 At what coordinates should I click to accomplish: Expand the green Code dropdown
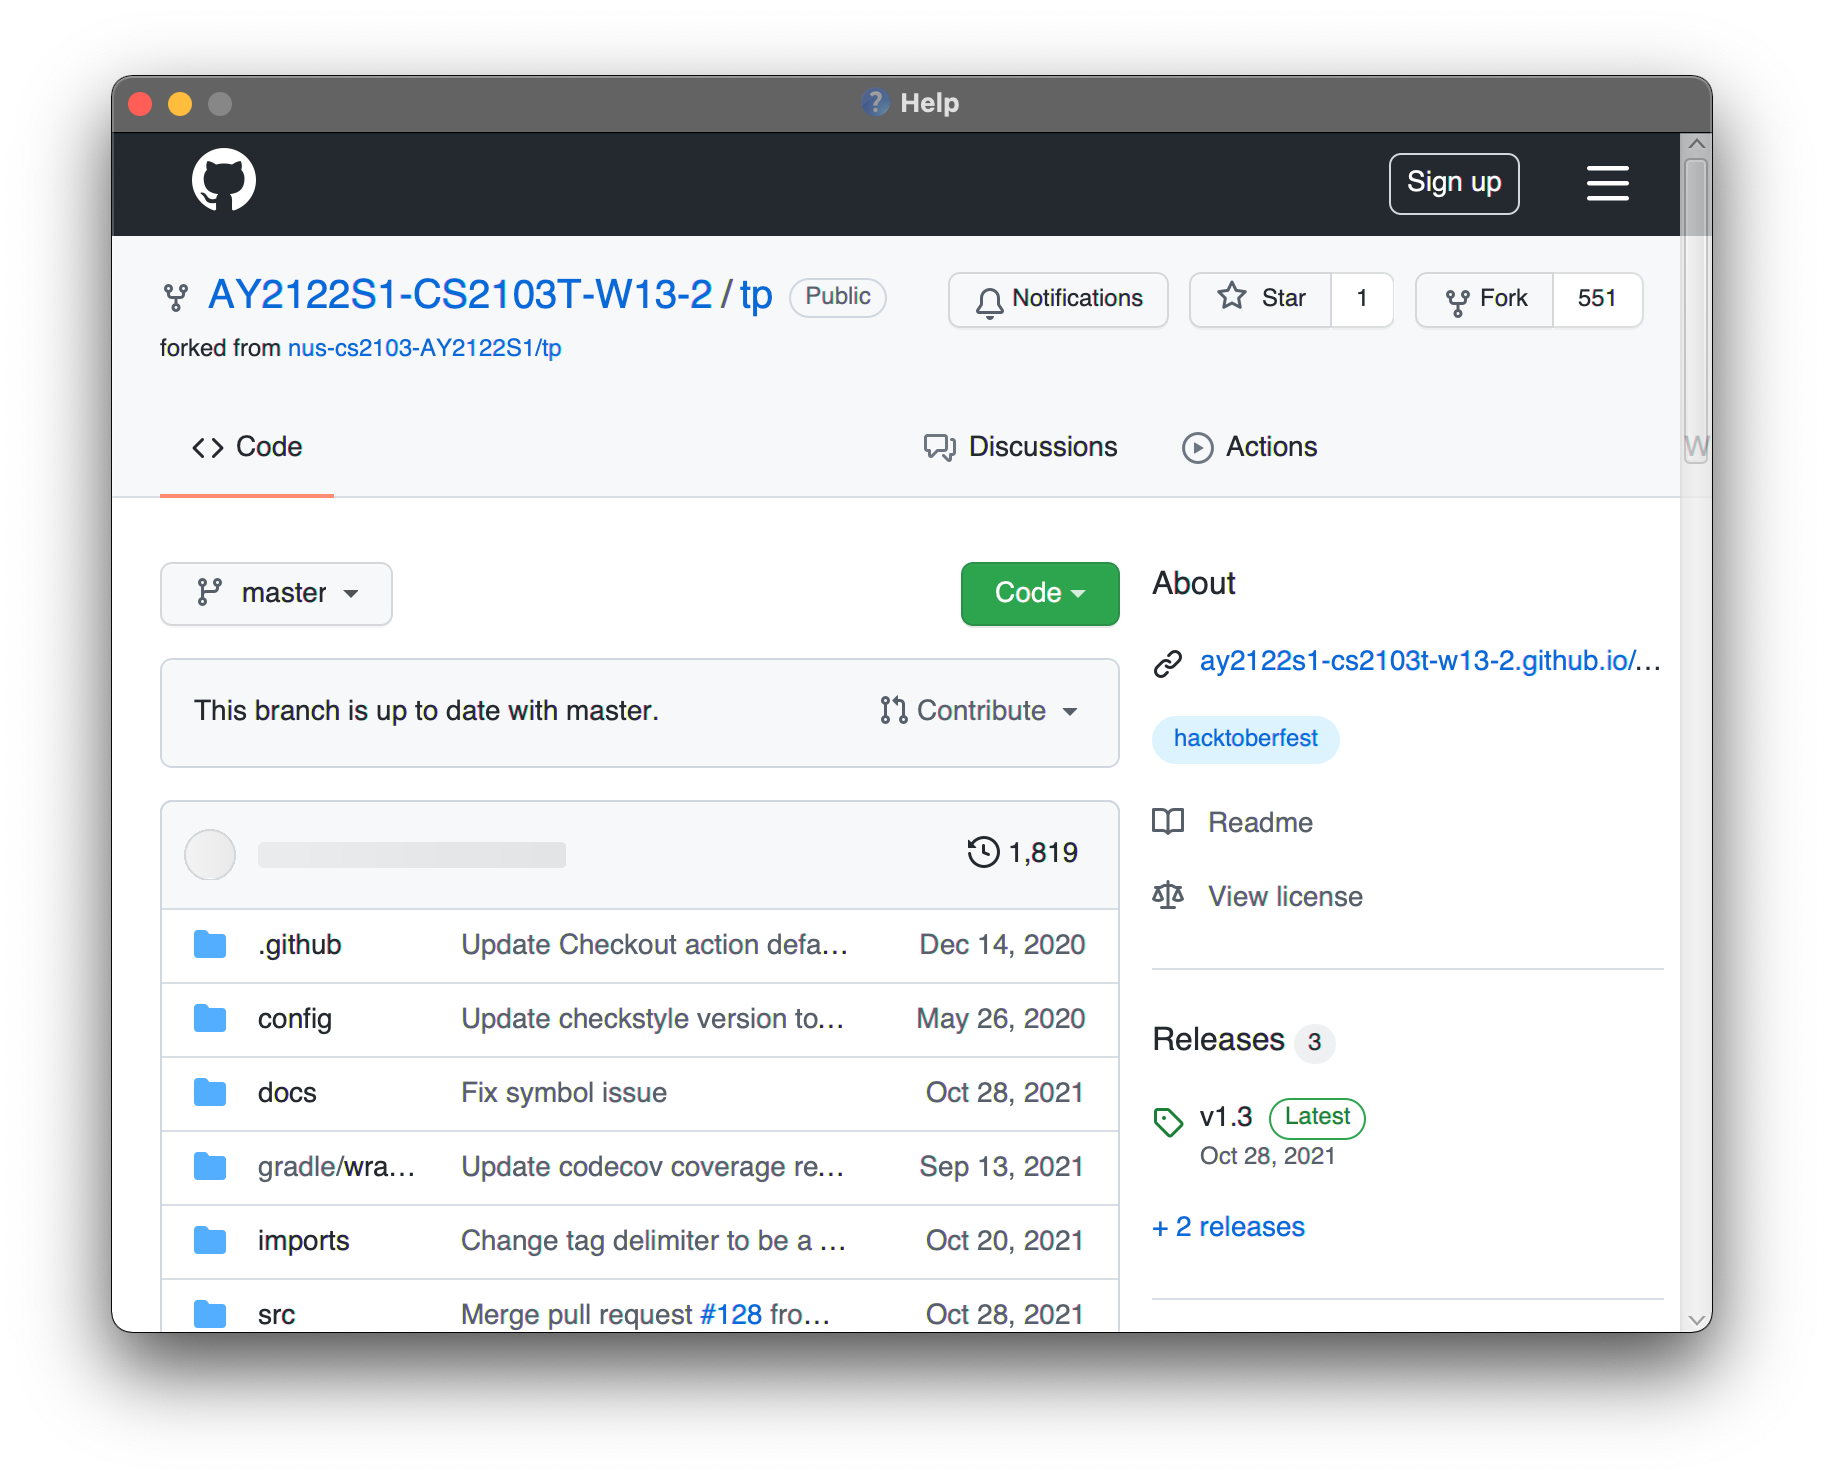[x=1040, y=593]
